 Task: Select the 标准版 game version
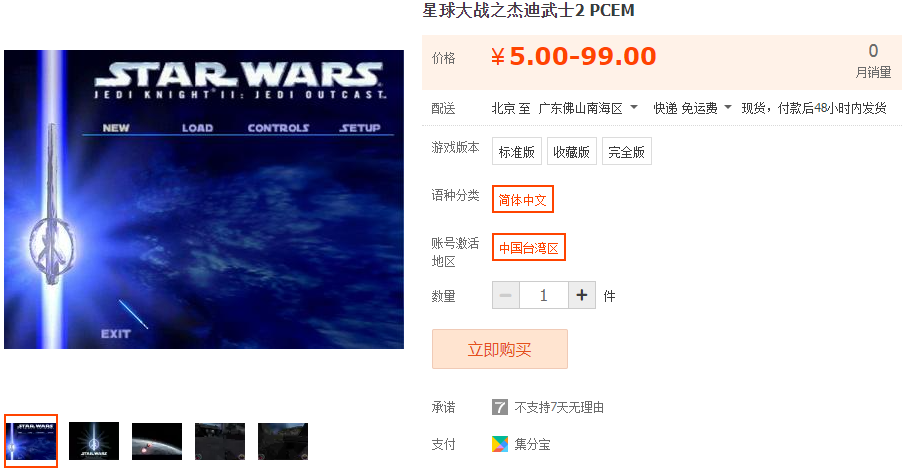point(517,152)
